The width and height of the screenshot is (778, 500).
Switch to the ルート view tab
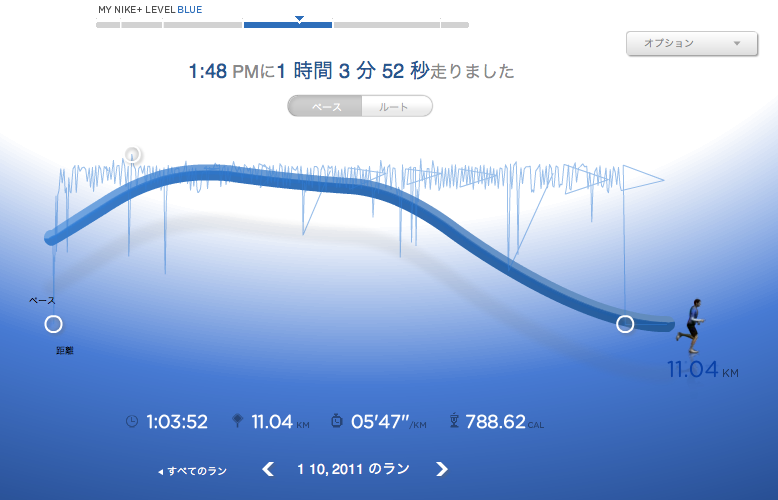click(397, 107)
